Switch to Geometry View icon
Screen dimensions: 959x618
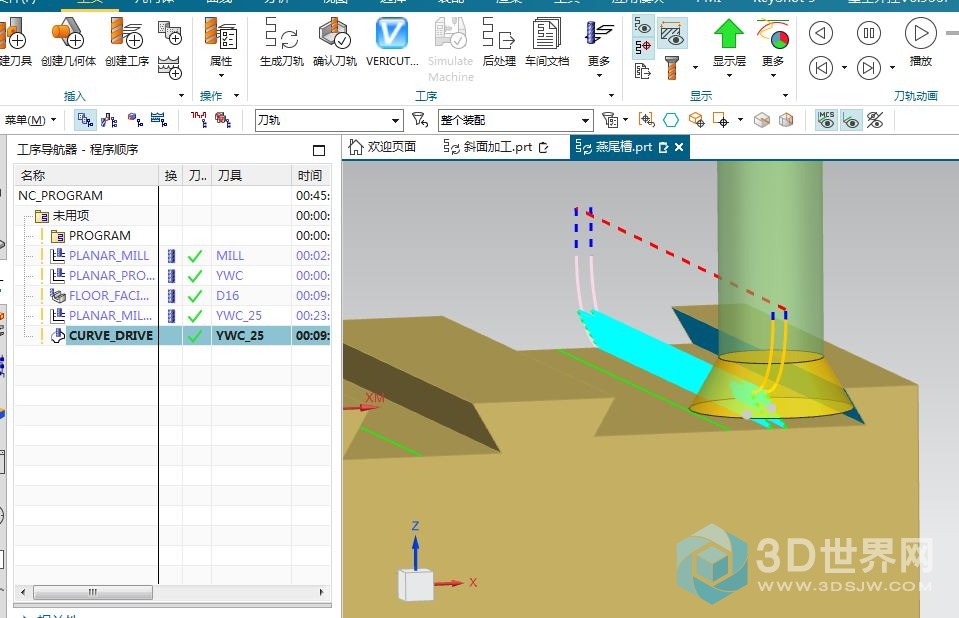click(x=135, y=120)
